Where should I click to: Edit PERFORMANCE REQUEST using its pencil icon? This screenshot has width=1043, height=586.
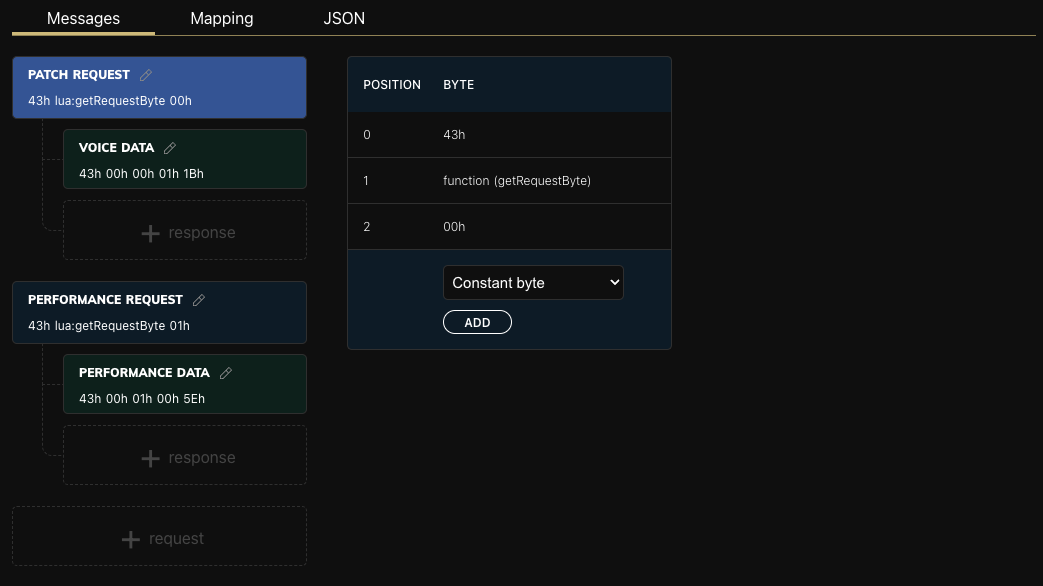(197, 299)
